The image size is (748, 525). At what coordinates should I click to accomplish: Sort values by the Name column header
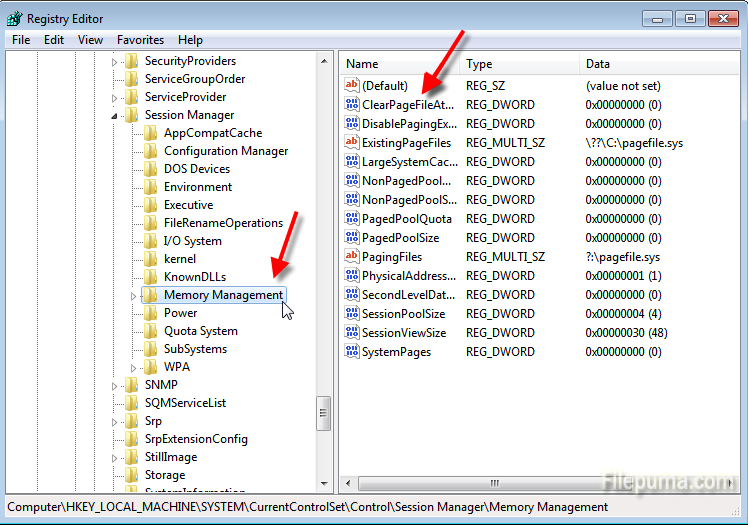pyautogui.click(x=400, y=64)
